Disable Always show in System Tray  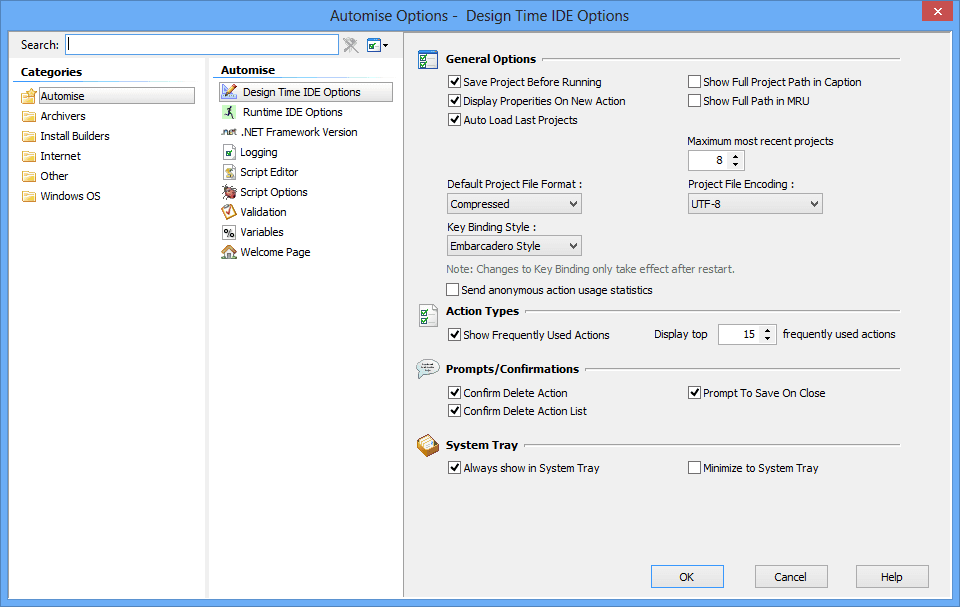pos(454,468)
